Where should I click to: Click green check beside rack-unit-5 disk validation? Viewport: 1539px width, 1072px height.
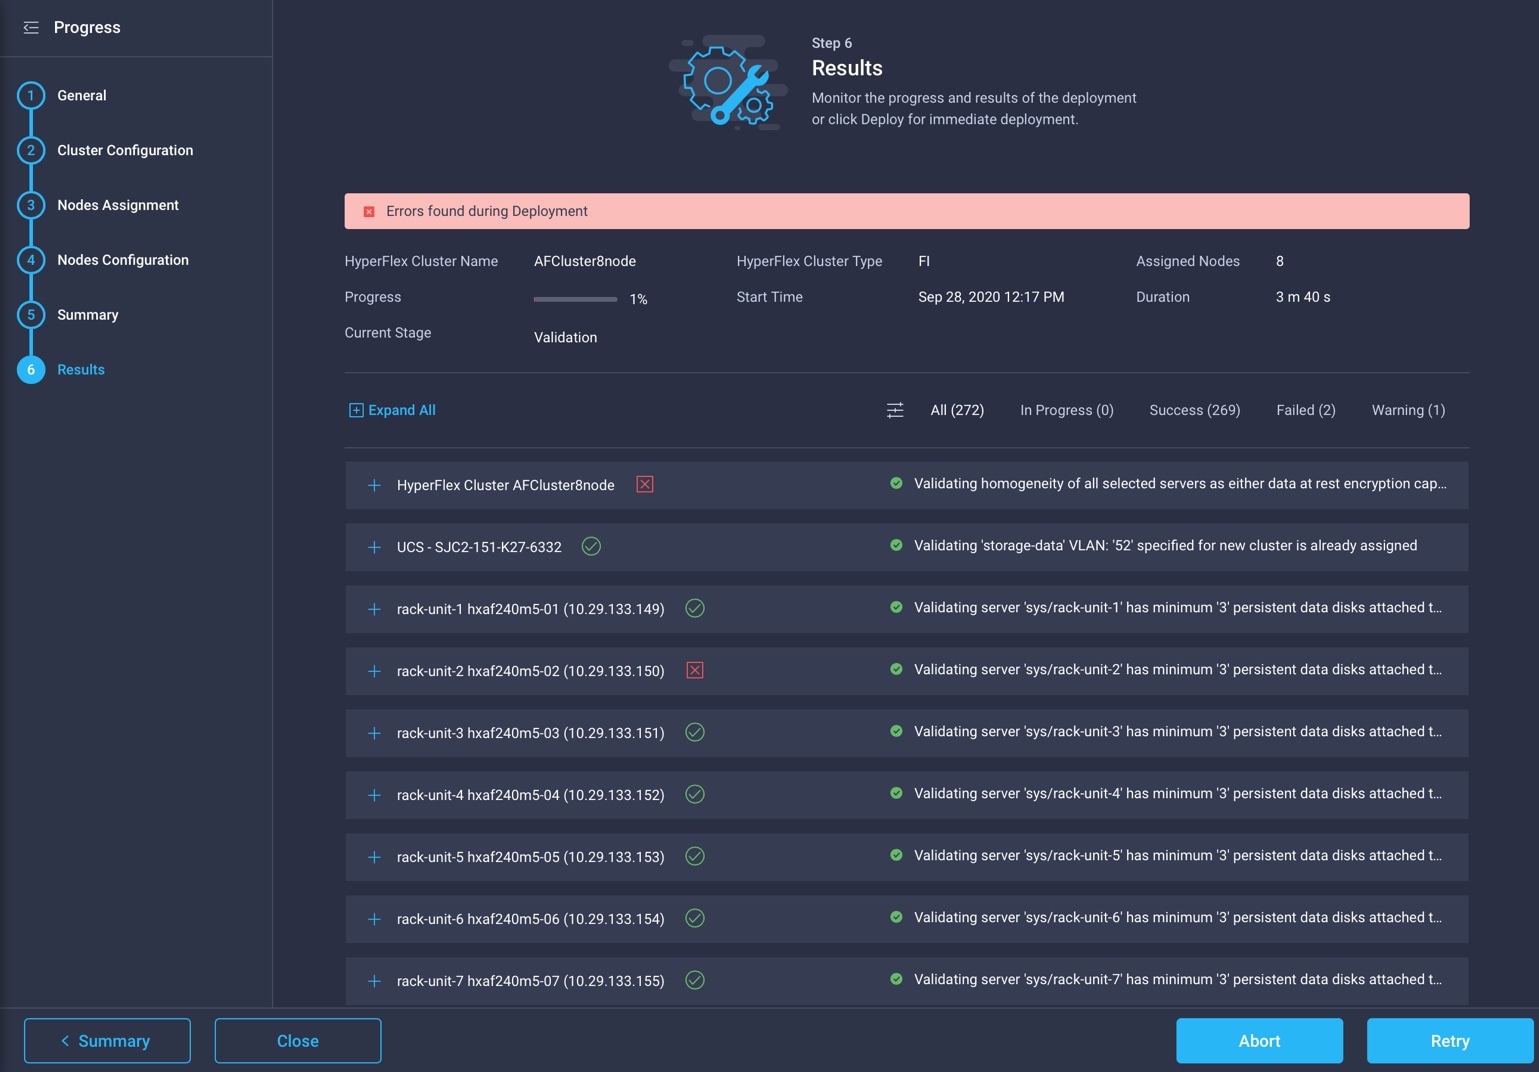[x=896, y=855]
